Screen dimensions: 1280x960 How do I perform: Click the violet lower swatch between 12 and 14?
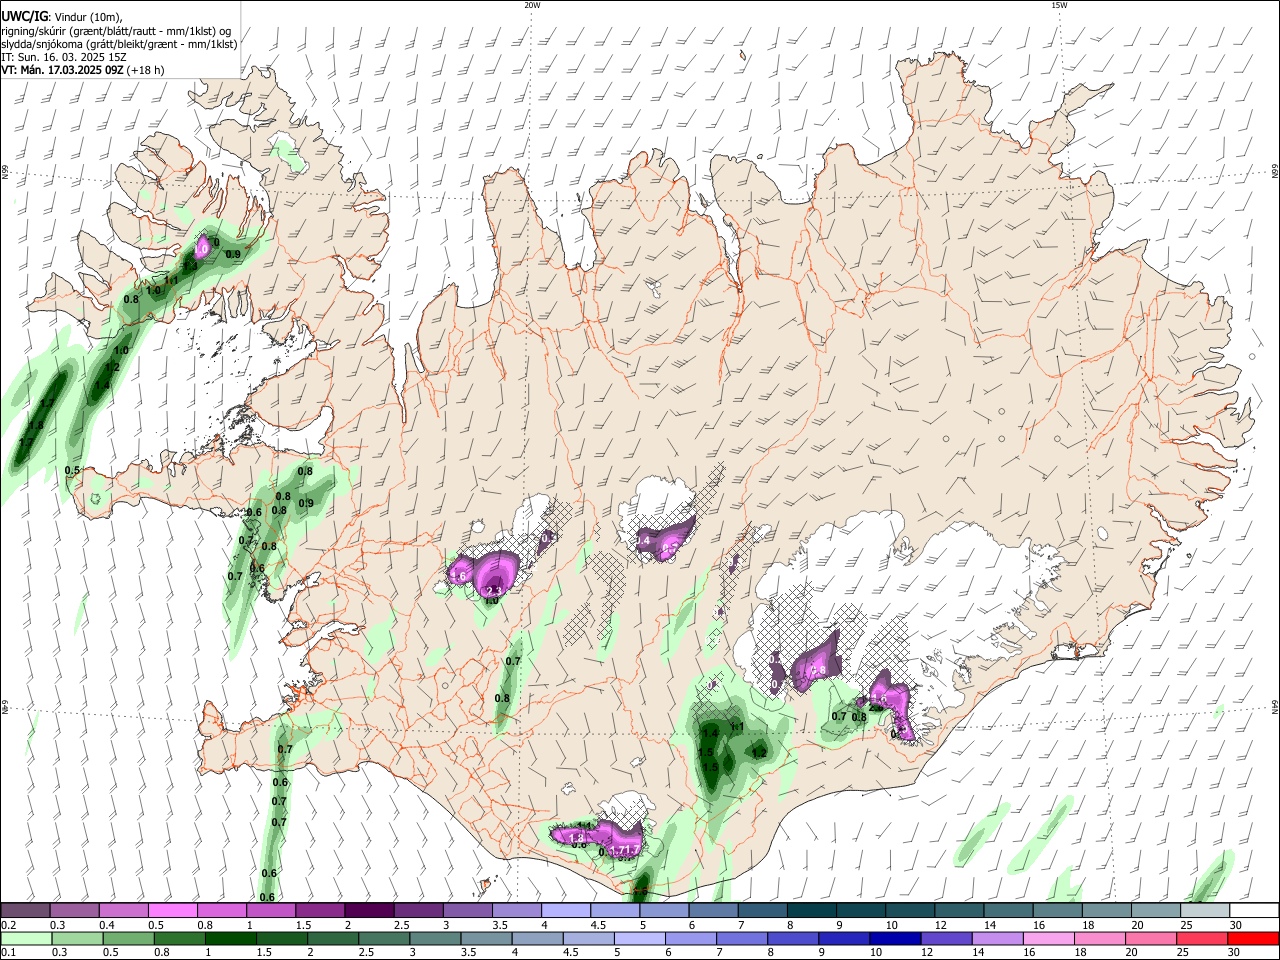[x=945, y=938]
